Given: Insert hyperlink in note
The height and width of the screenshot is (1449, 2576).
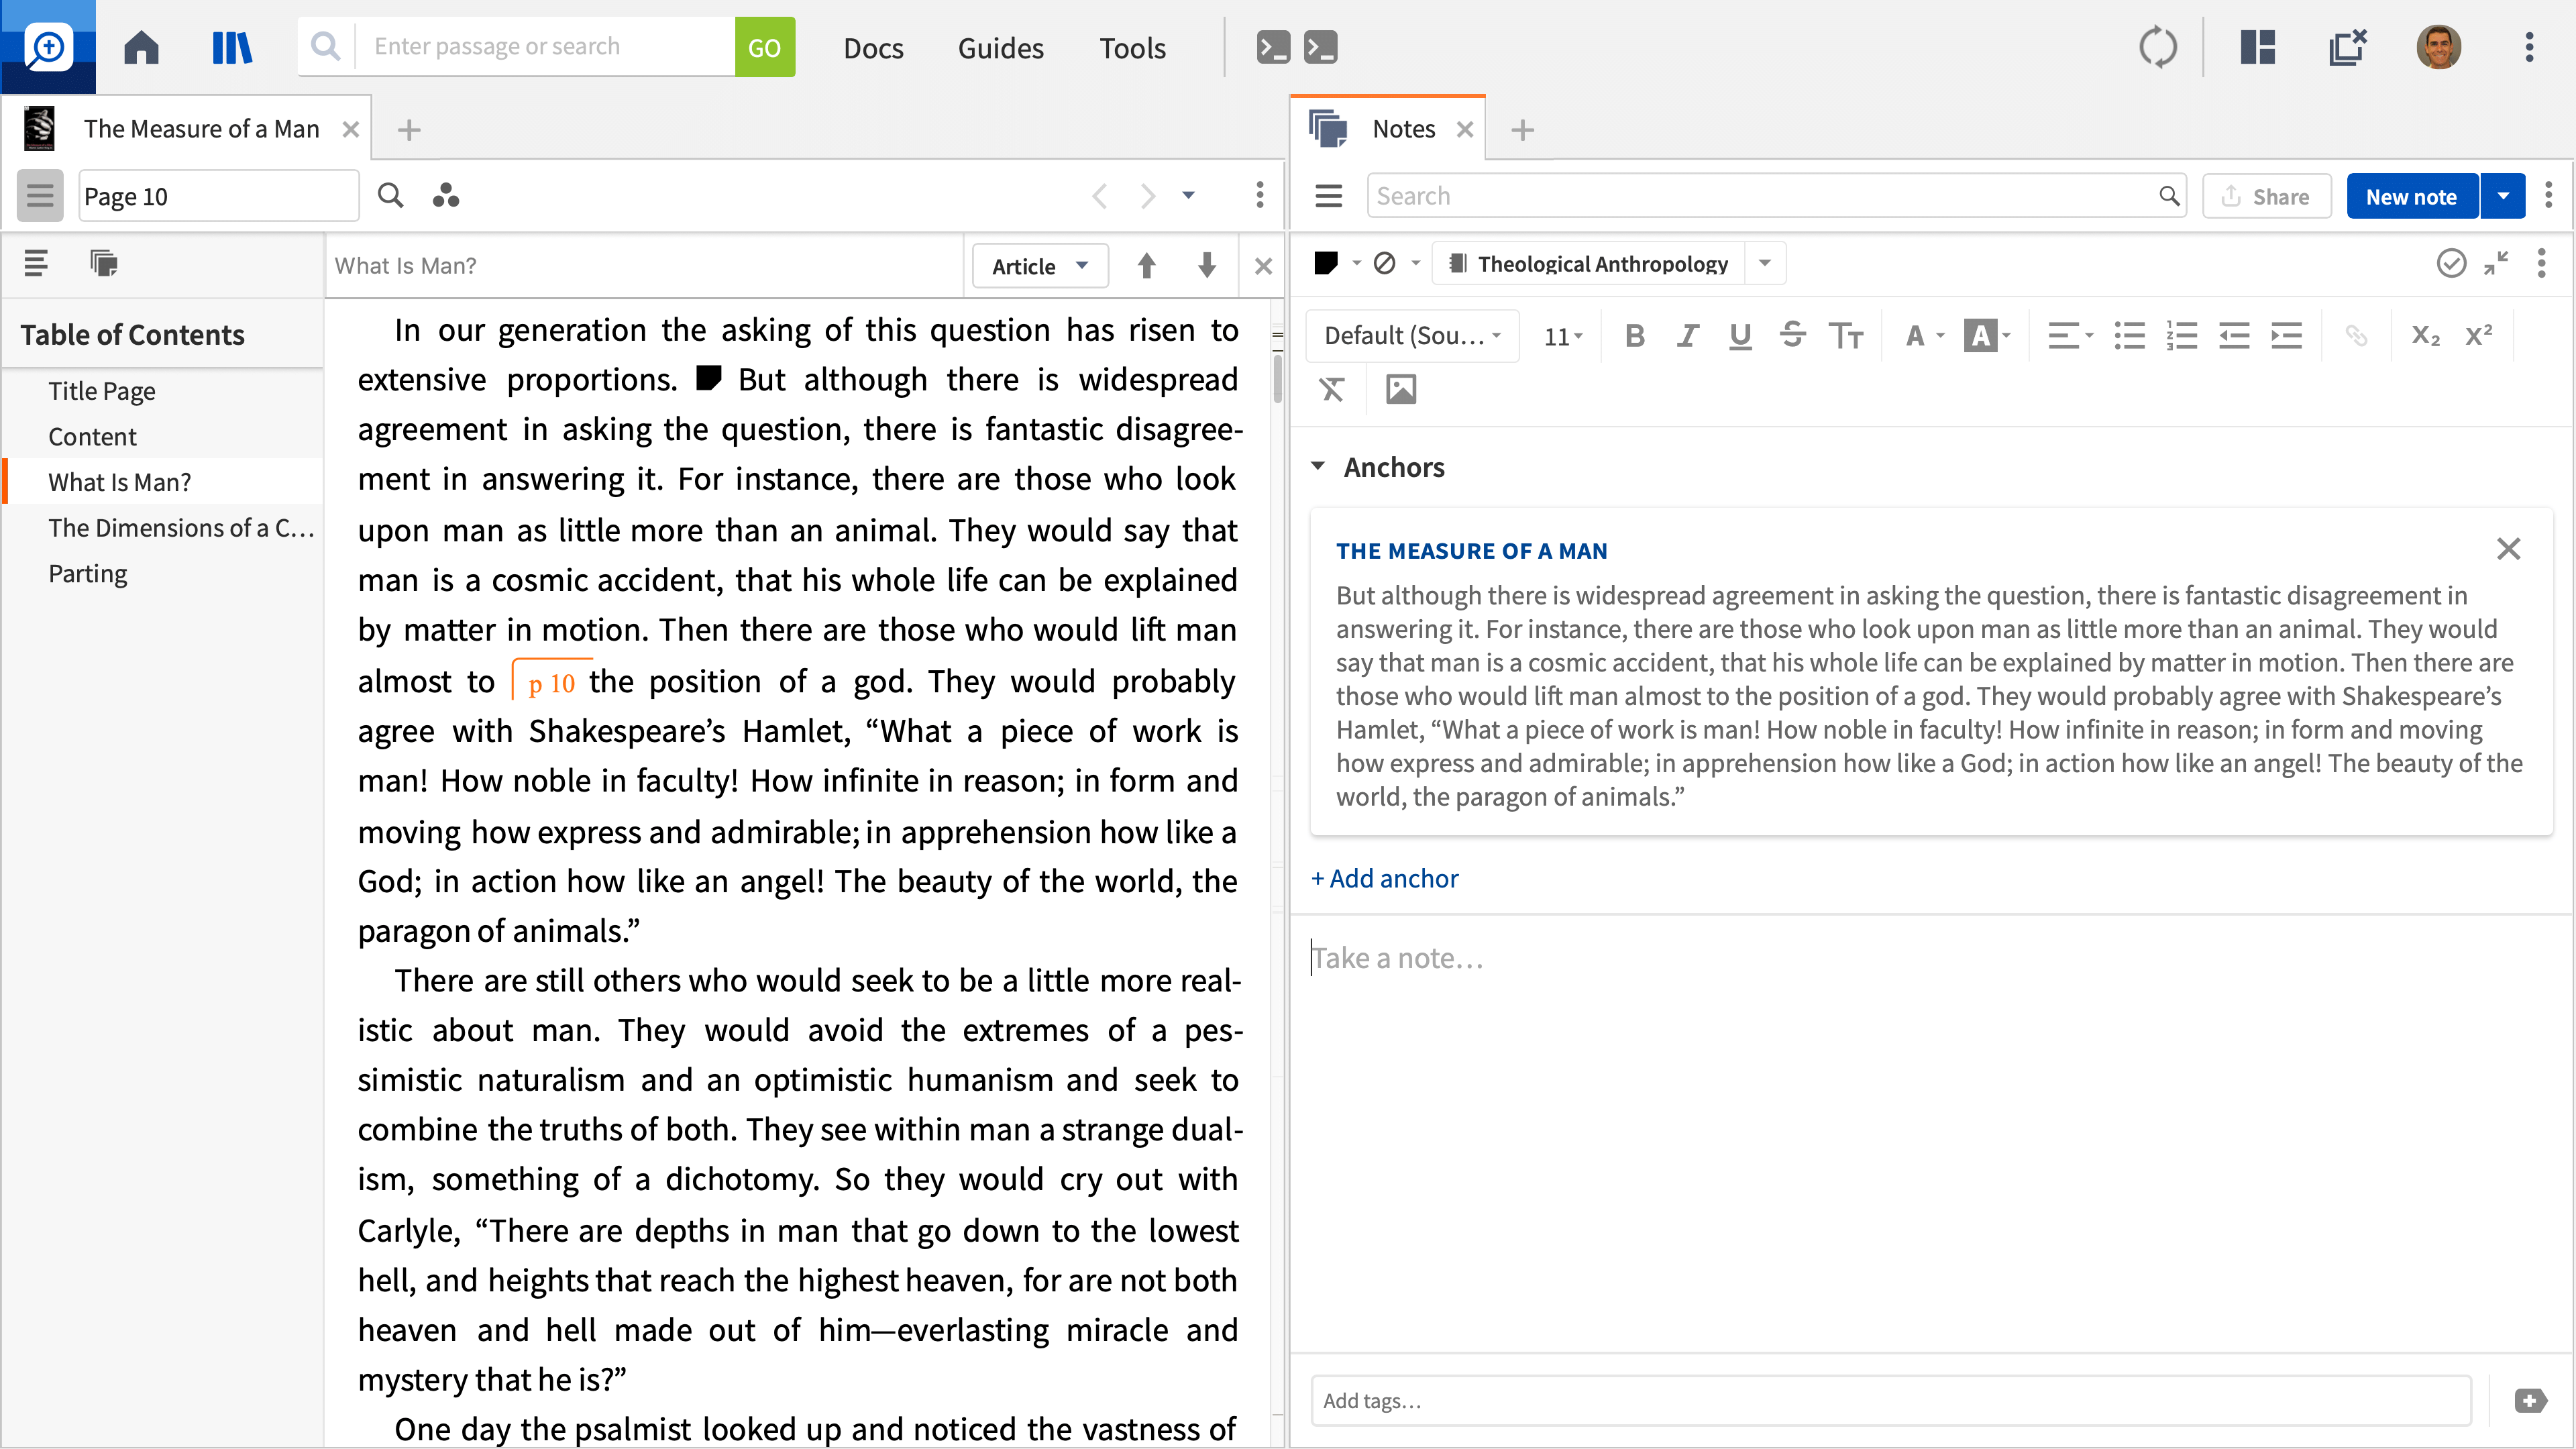Looking at the screenshot, I should [x=2356, y=335].
